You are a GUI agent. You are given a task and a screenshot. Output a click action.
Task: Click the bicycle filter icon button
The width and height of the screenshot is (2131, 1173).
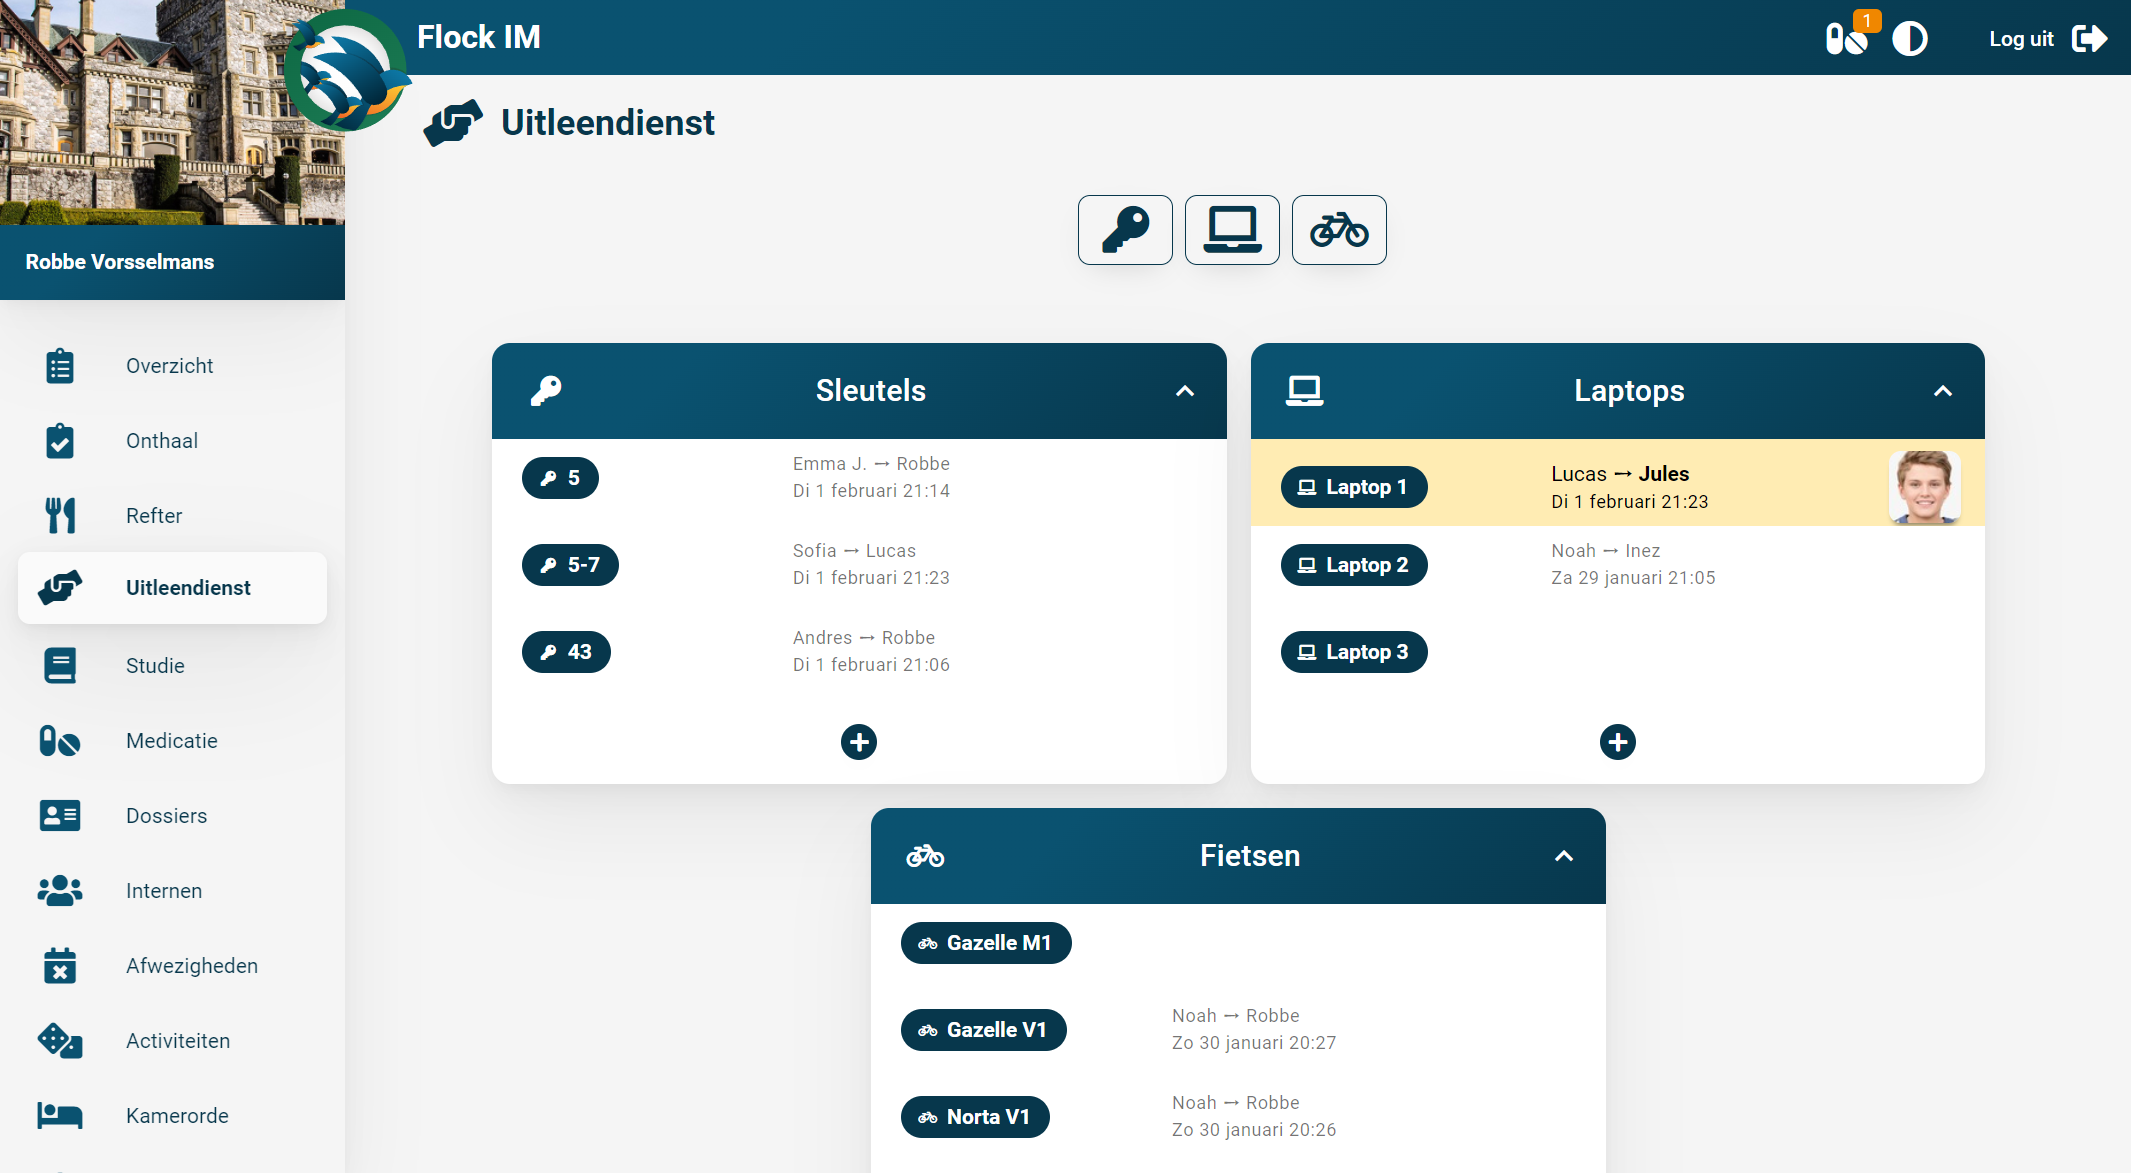click(x=1339, y=230)
